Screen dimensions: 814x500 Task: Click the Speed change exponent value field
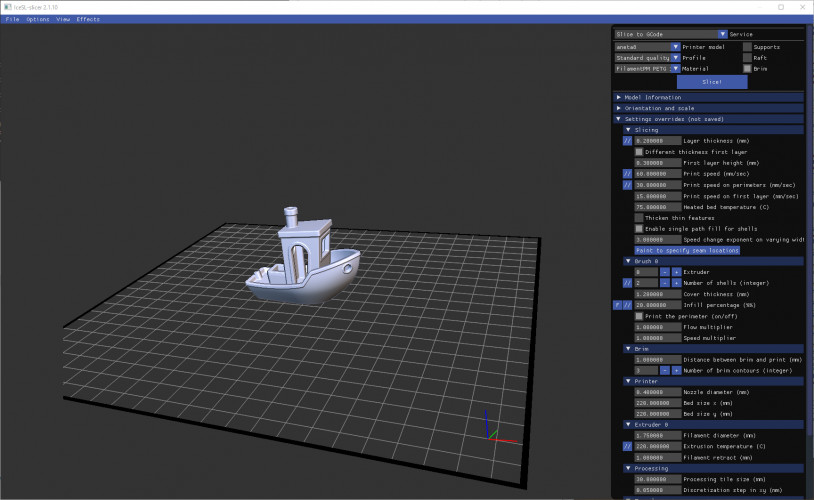[658, 240]
